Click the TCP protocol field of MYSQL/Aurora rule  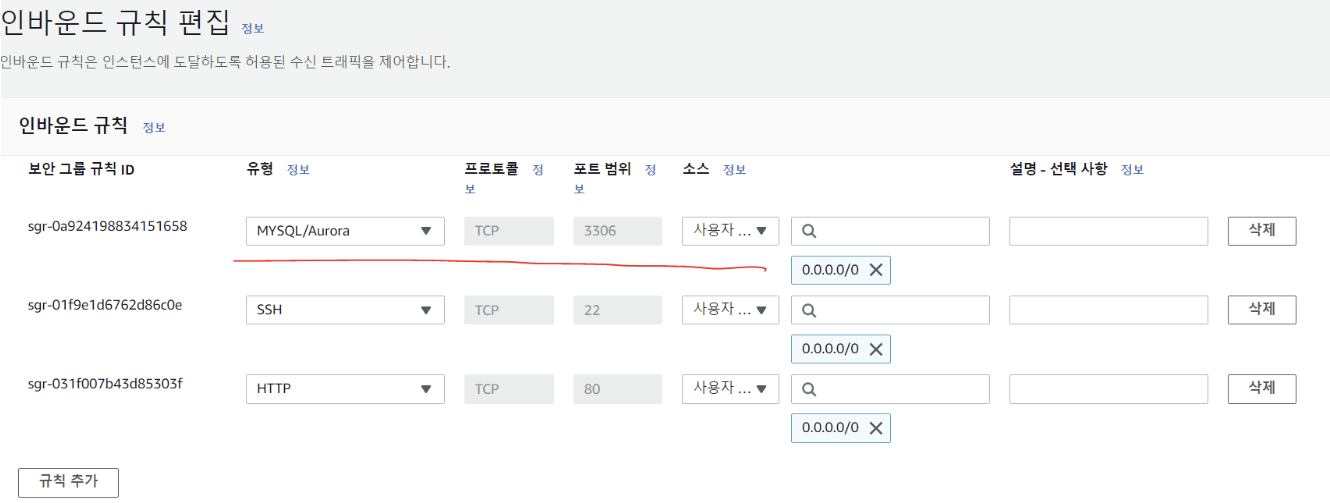[x=508, y=231]
